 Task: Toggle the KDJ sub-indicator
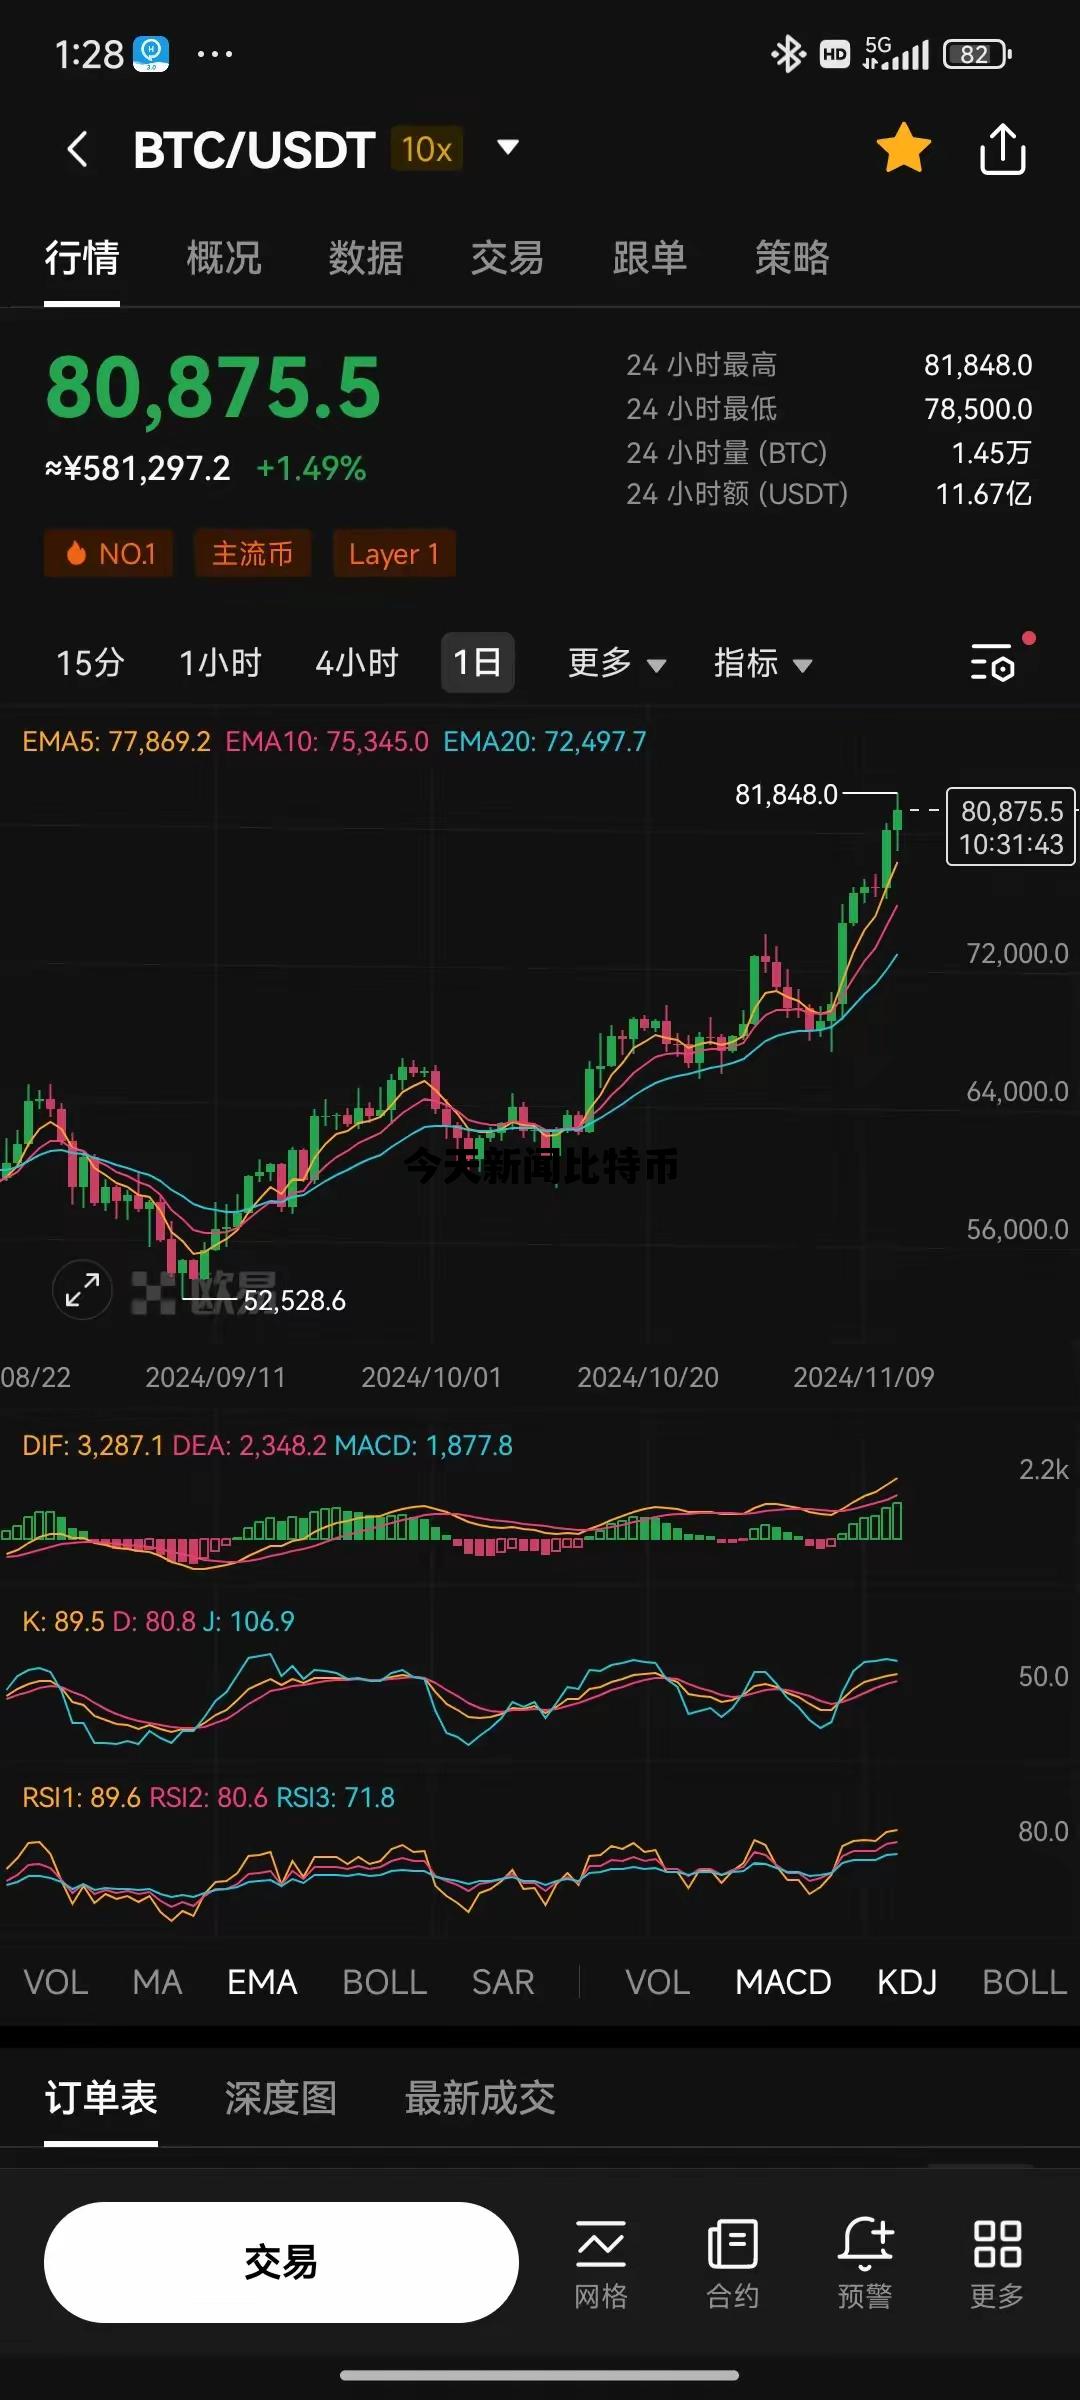tap(906, 1982)
